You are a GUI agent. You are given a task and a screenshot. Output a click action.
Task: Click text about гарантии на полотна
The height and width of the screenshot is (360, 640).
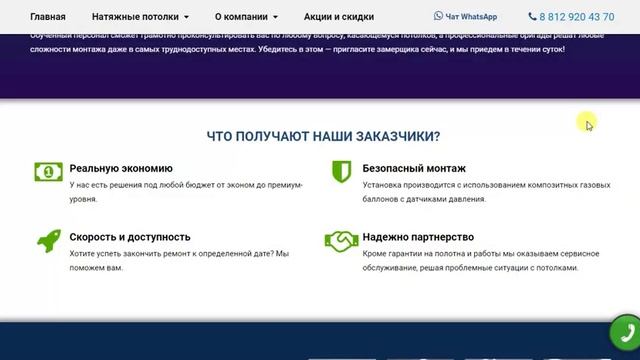[x=481, y=260]
